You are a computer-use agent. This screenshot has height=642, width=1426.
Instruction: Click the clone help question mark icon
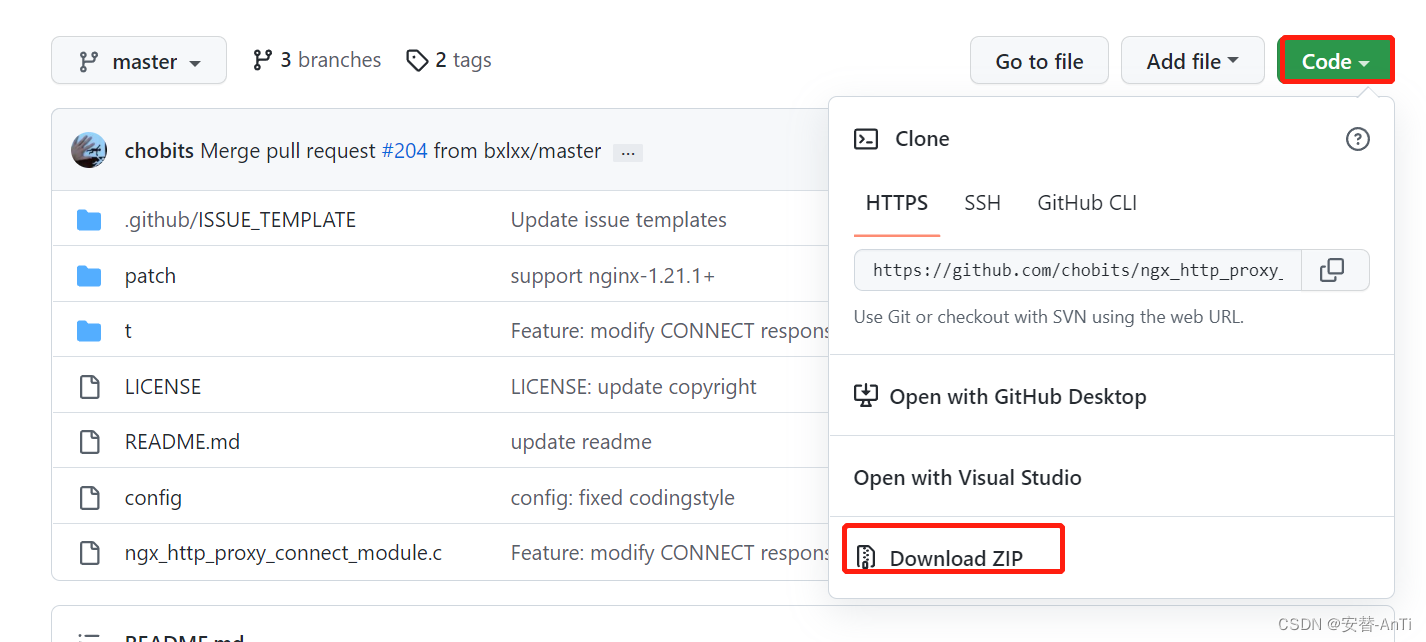click(x=1357, y=139)
